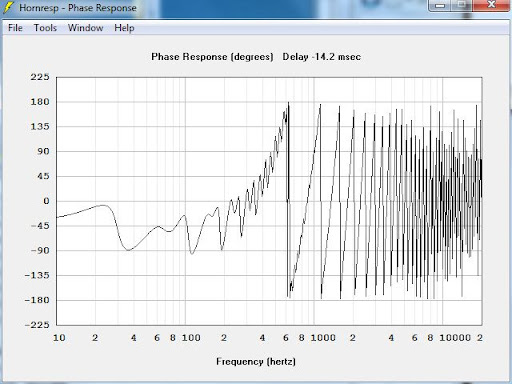This screenshot has height=384, width=512.
Task: Open the Tools menu
Action: tap(45, 28)
